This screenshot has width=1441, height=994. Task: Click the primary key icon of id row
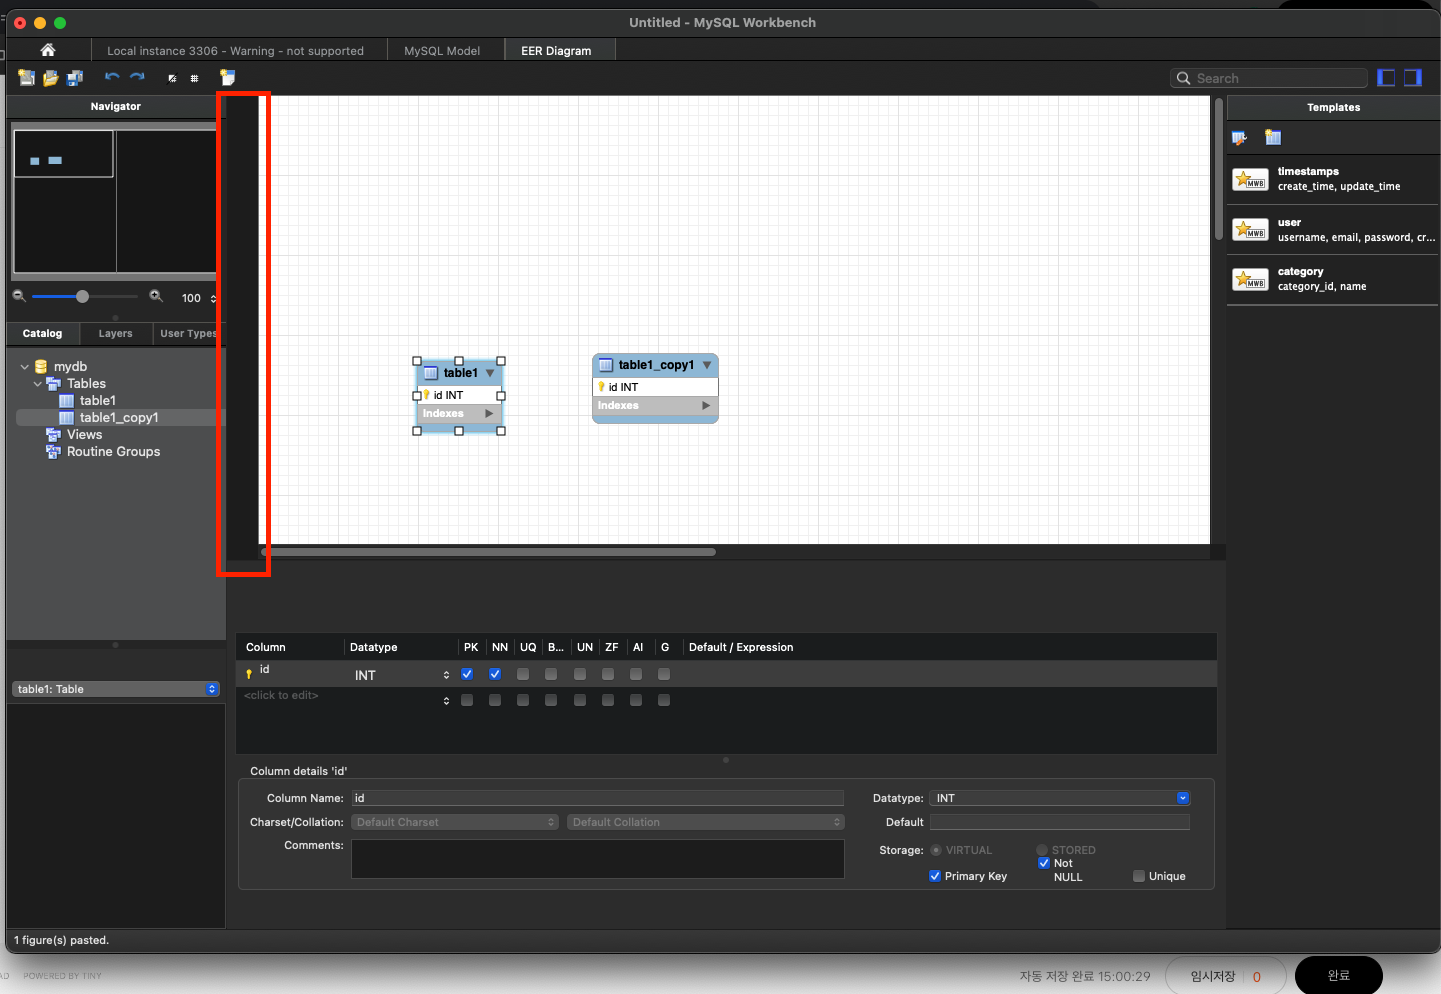[x=249, y=675]
